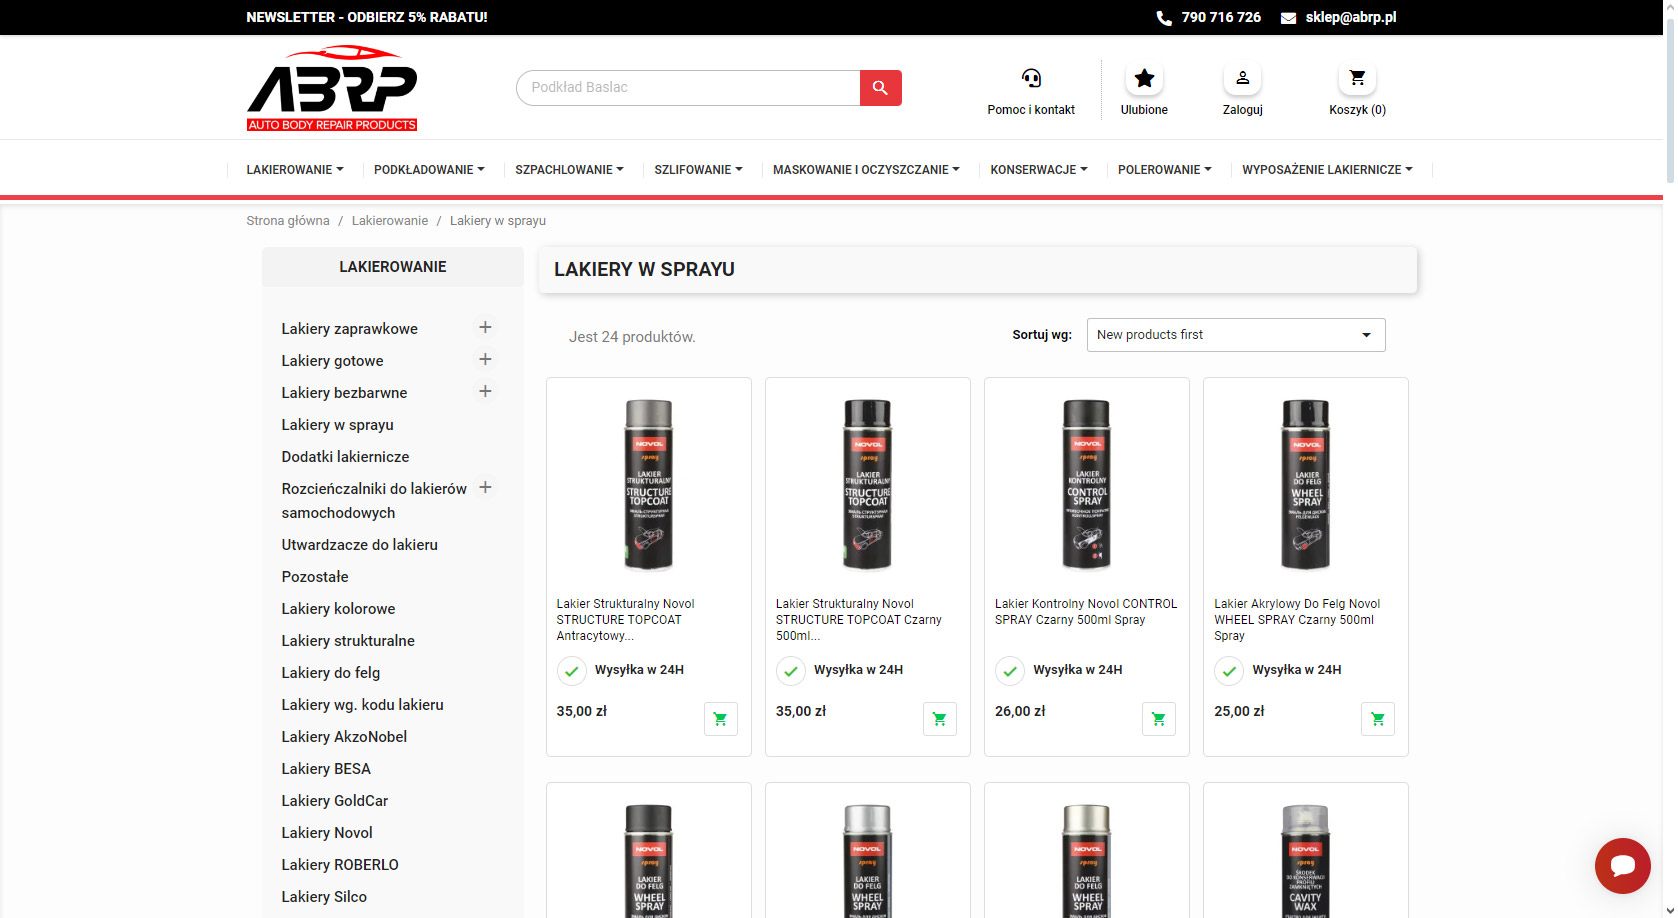Expand Lakiery zaprawkowe subcategory plus
The height and width of the screenshot is (918, 1678).
485,328
